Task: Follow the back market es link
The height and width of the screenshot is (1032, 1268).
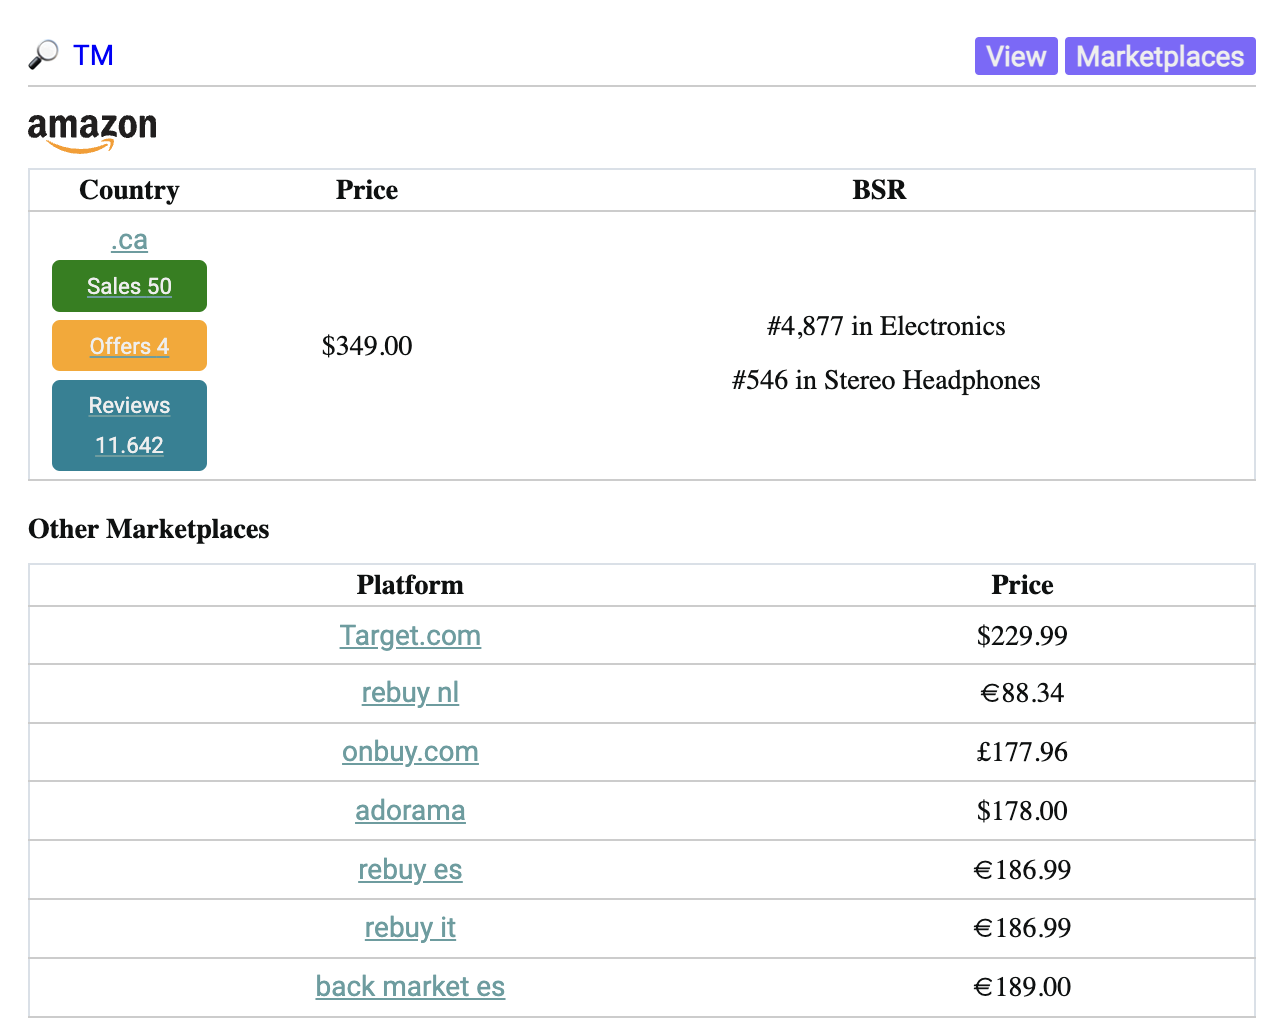Action: pos(410,986)
